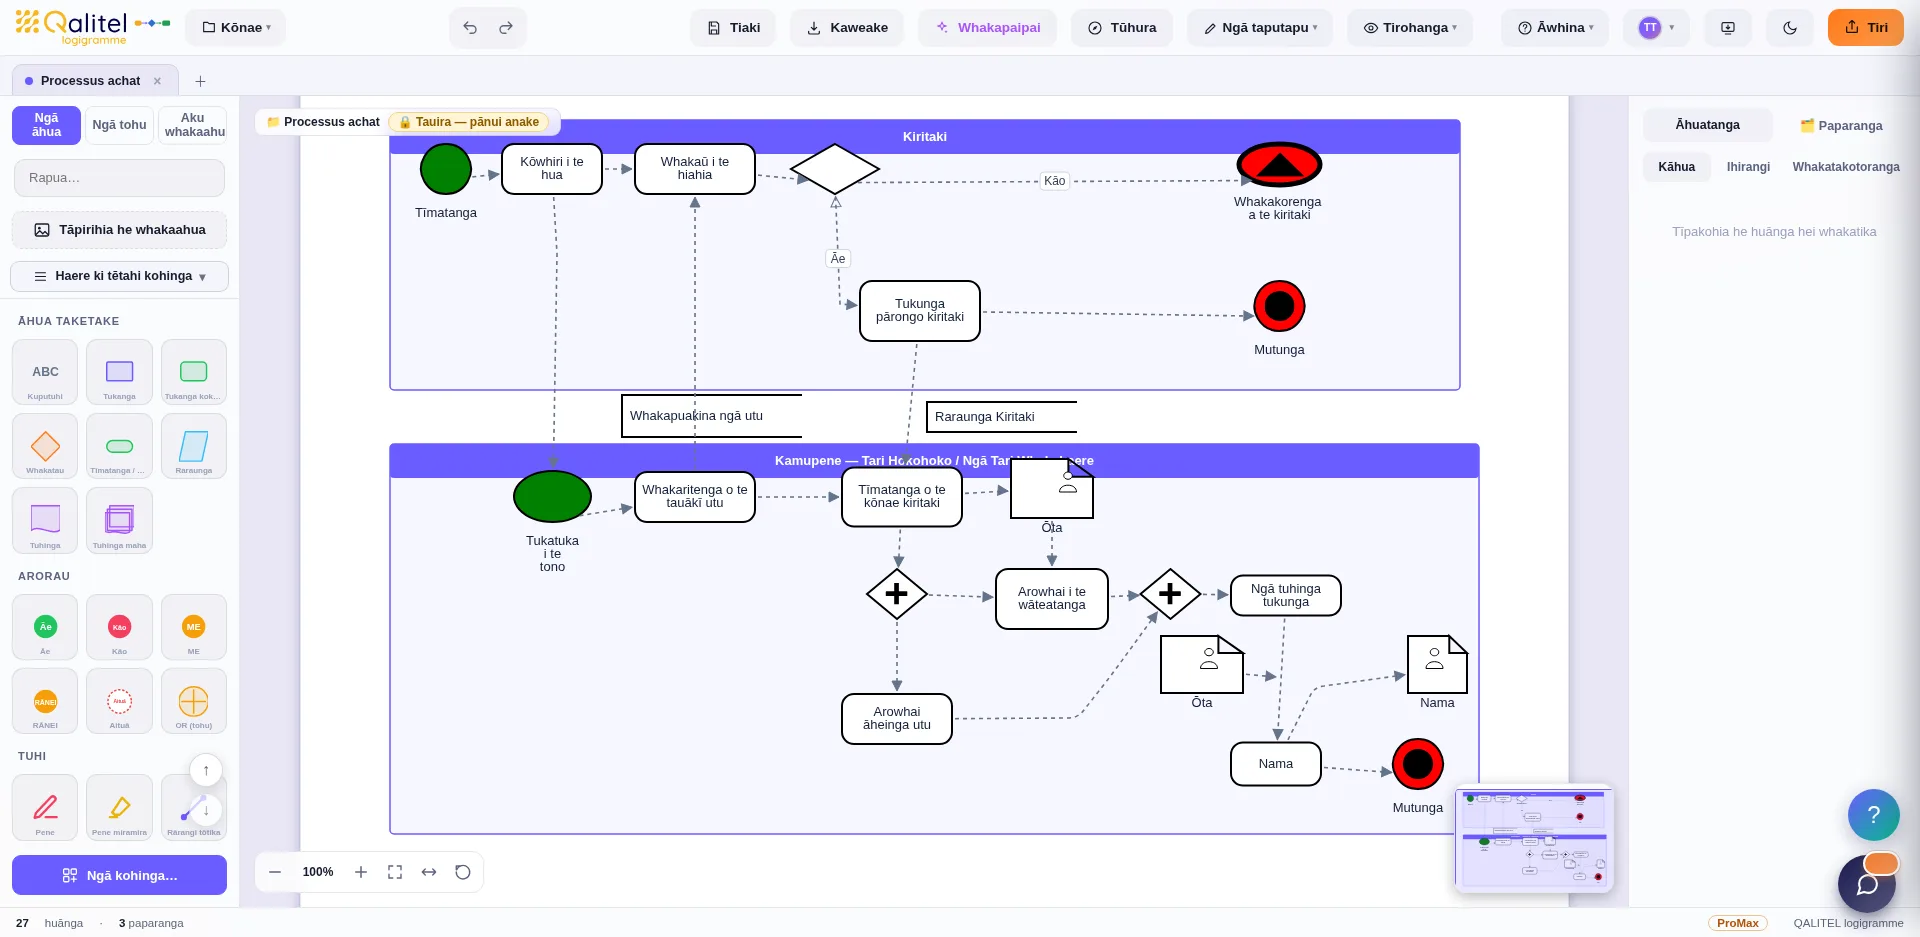Screen dimensions: 1920x937
Task: Click the zoom in plus icon
Action: point(361,872)
